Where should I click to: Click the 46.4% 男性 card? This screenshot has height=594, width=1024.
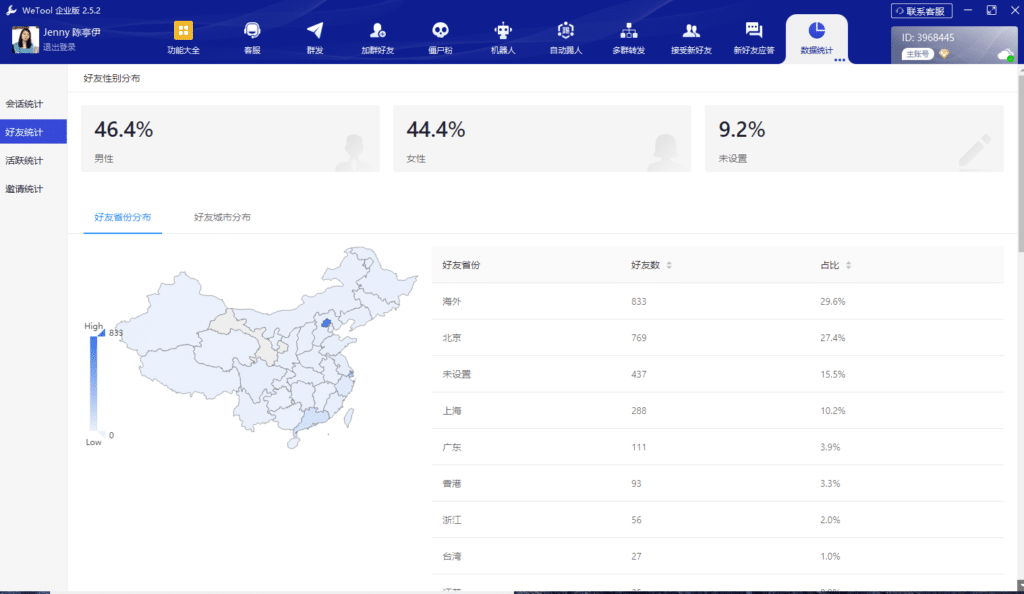point(230,138)
